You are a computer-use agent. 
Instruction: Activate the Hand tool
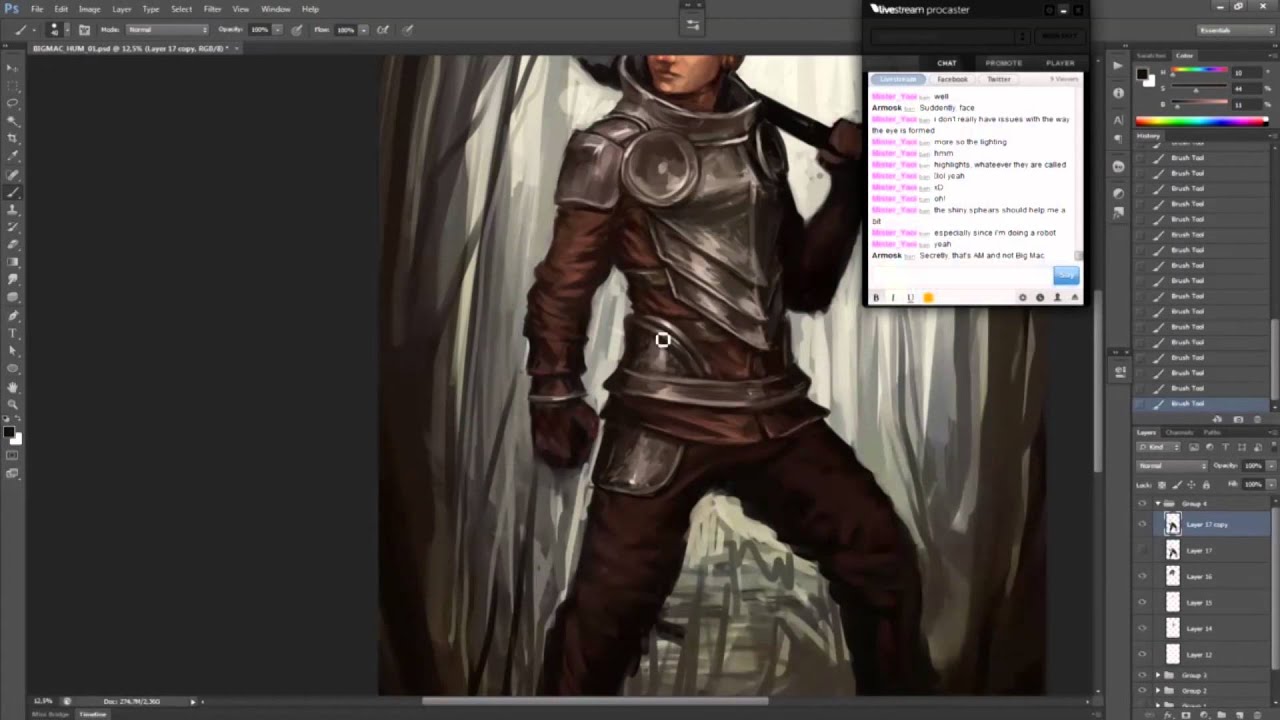click(x=13, y=387)
